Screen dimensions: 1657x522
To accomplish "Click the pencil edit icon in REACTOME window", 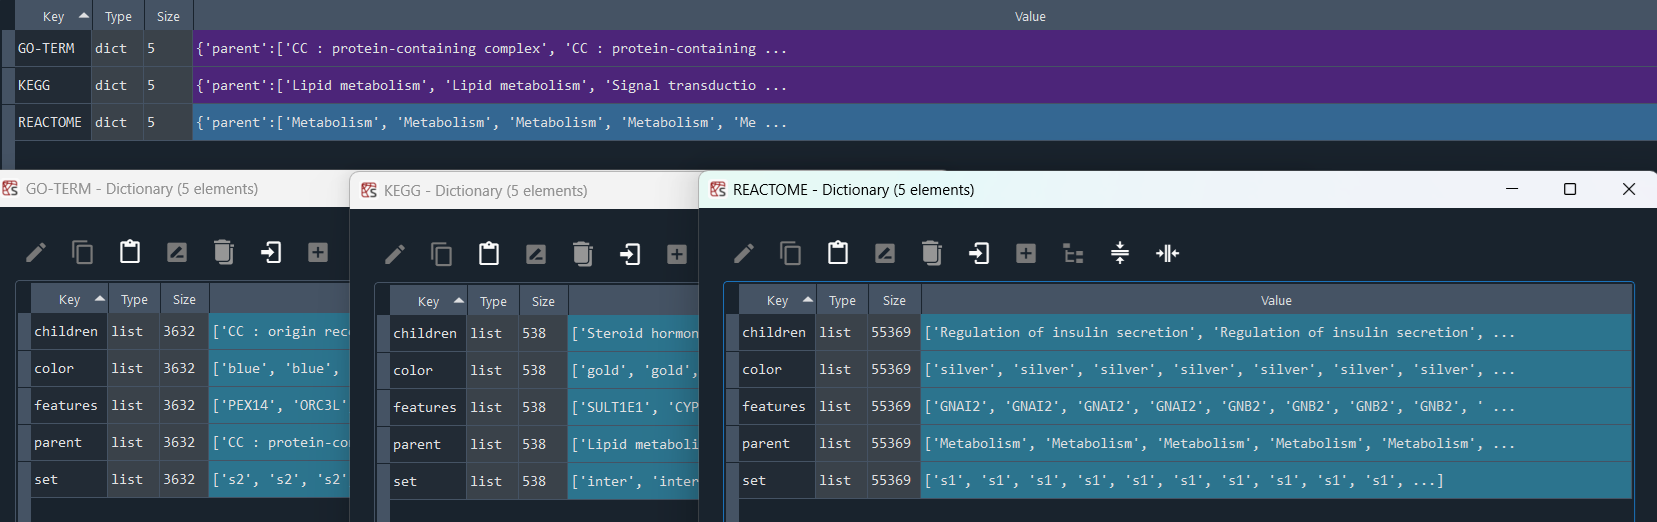I will (x=744, y=253).
